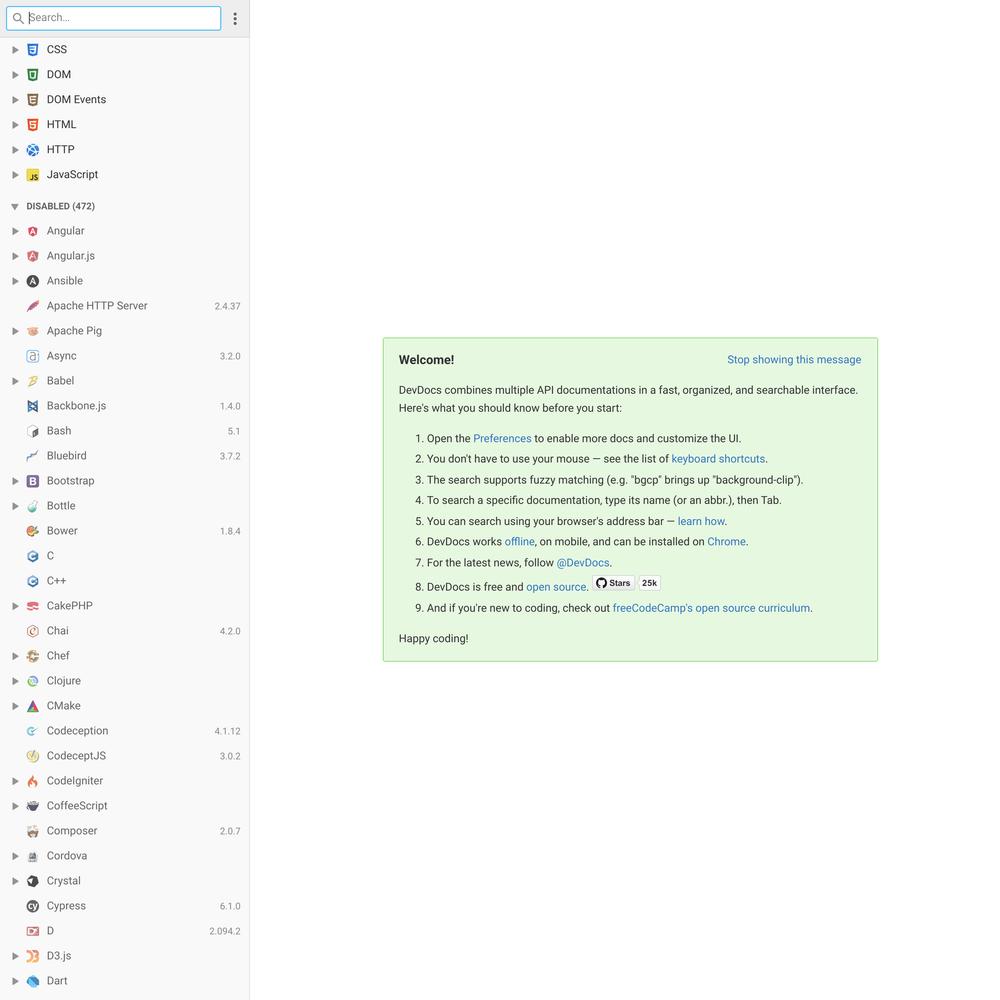
Task: Select the CodeceptJS 3.0.2 entry
Action: (x=125, y=756)
